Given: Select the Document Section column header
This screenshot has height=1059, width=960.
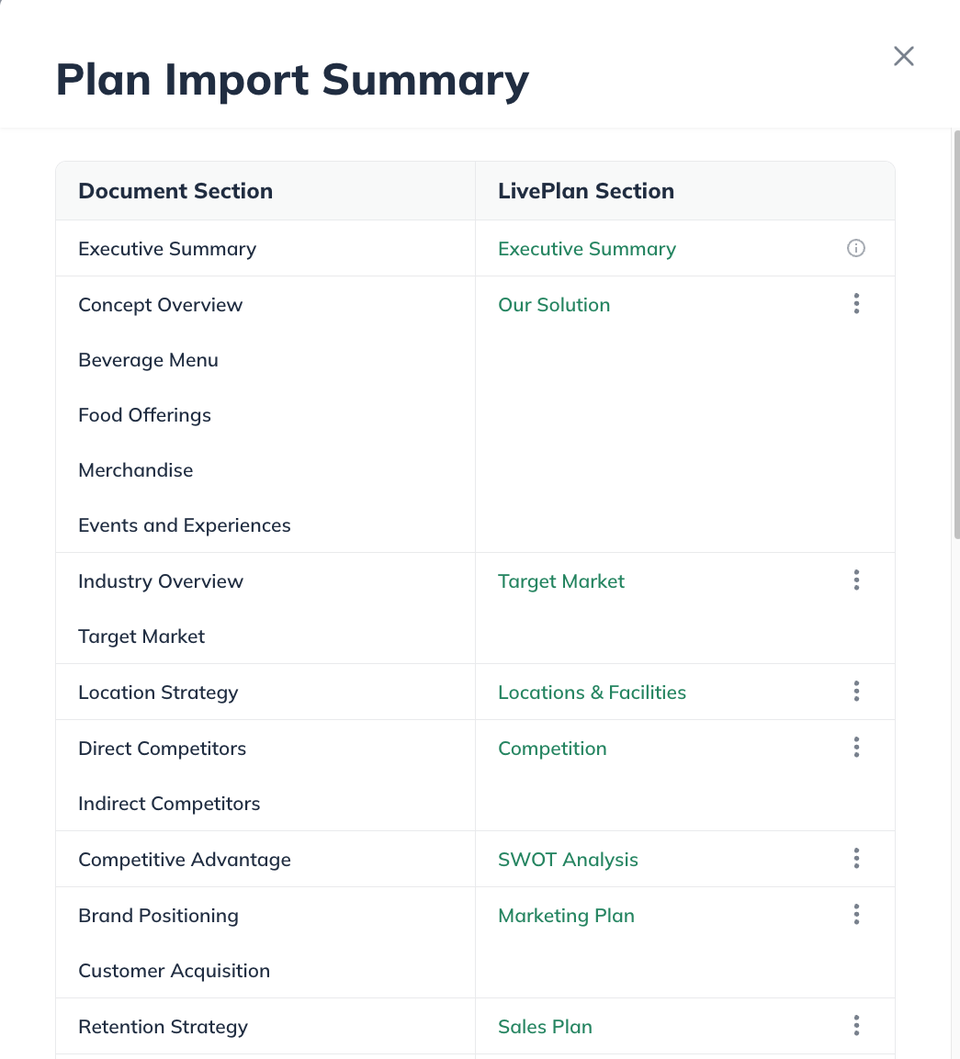Looking at the screenshot, I should click(x=176, y=191).
